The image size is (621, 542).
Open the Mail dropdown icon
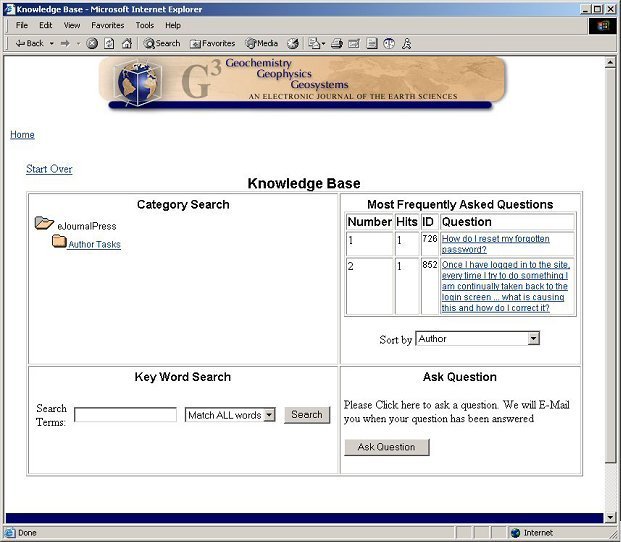(x=315, y=43)
